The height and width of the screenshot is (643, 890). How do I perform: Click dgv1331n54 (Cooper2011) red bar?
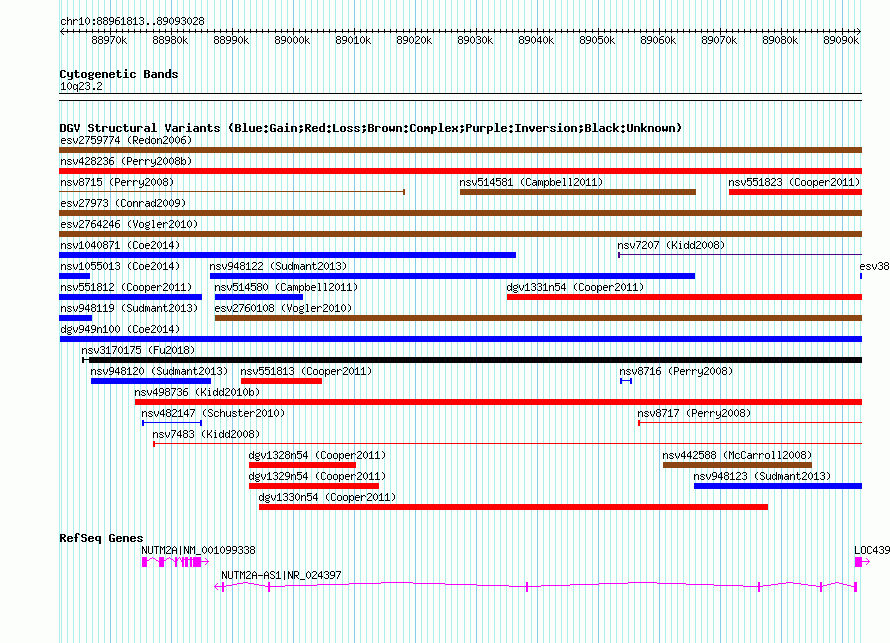(685, 297)
